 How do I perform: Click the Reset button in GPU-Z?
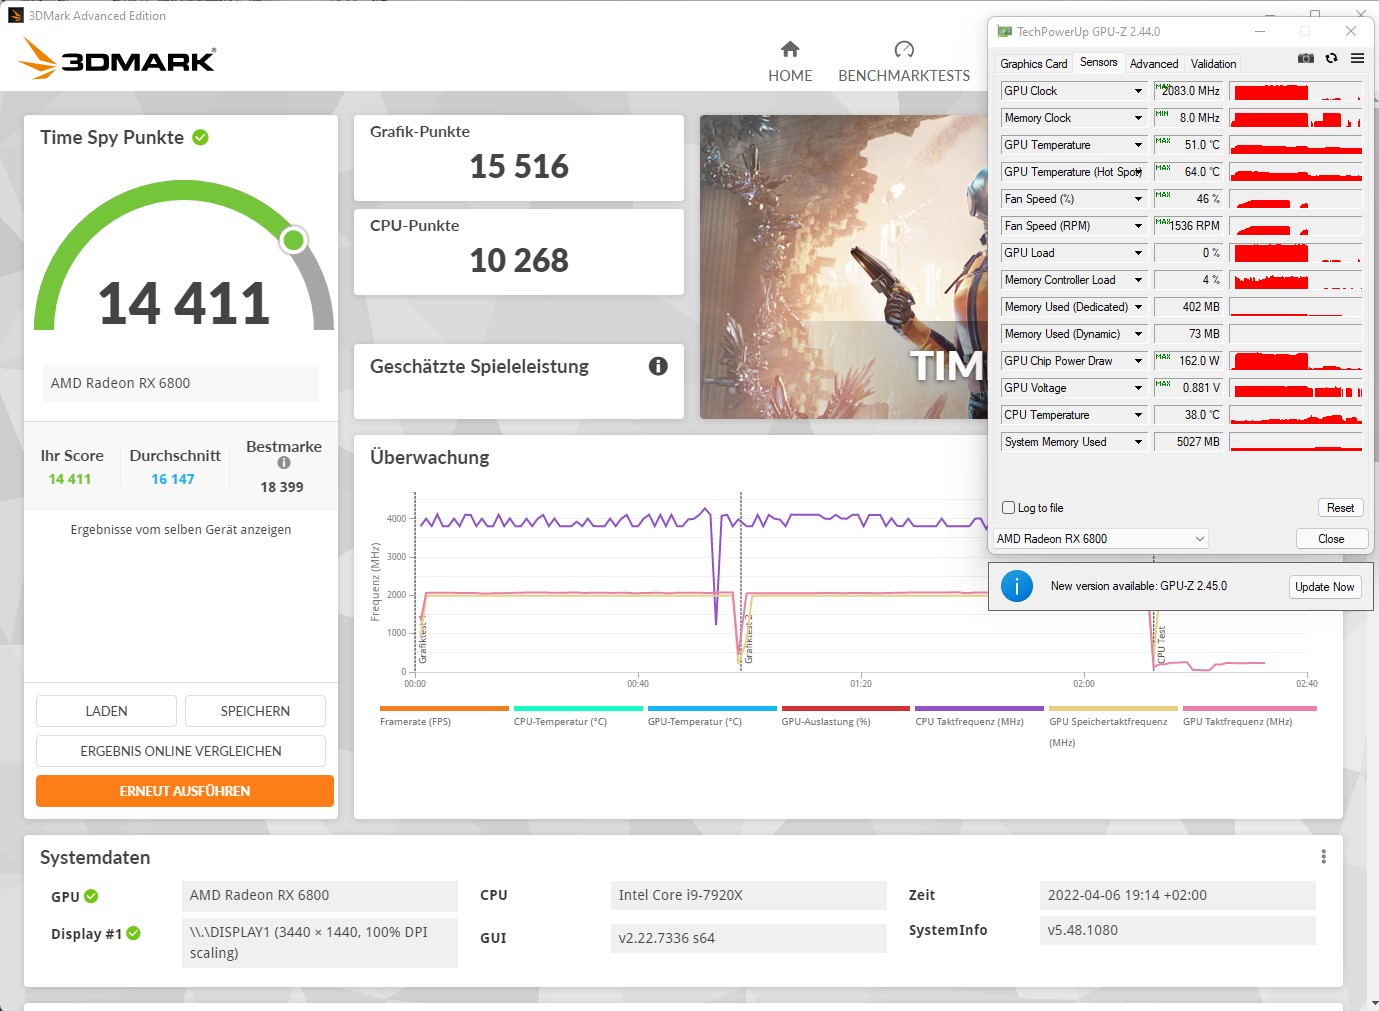[1340, 508]
